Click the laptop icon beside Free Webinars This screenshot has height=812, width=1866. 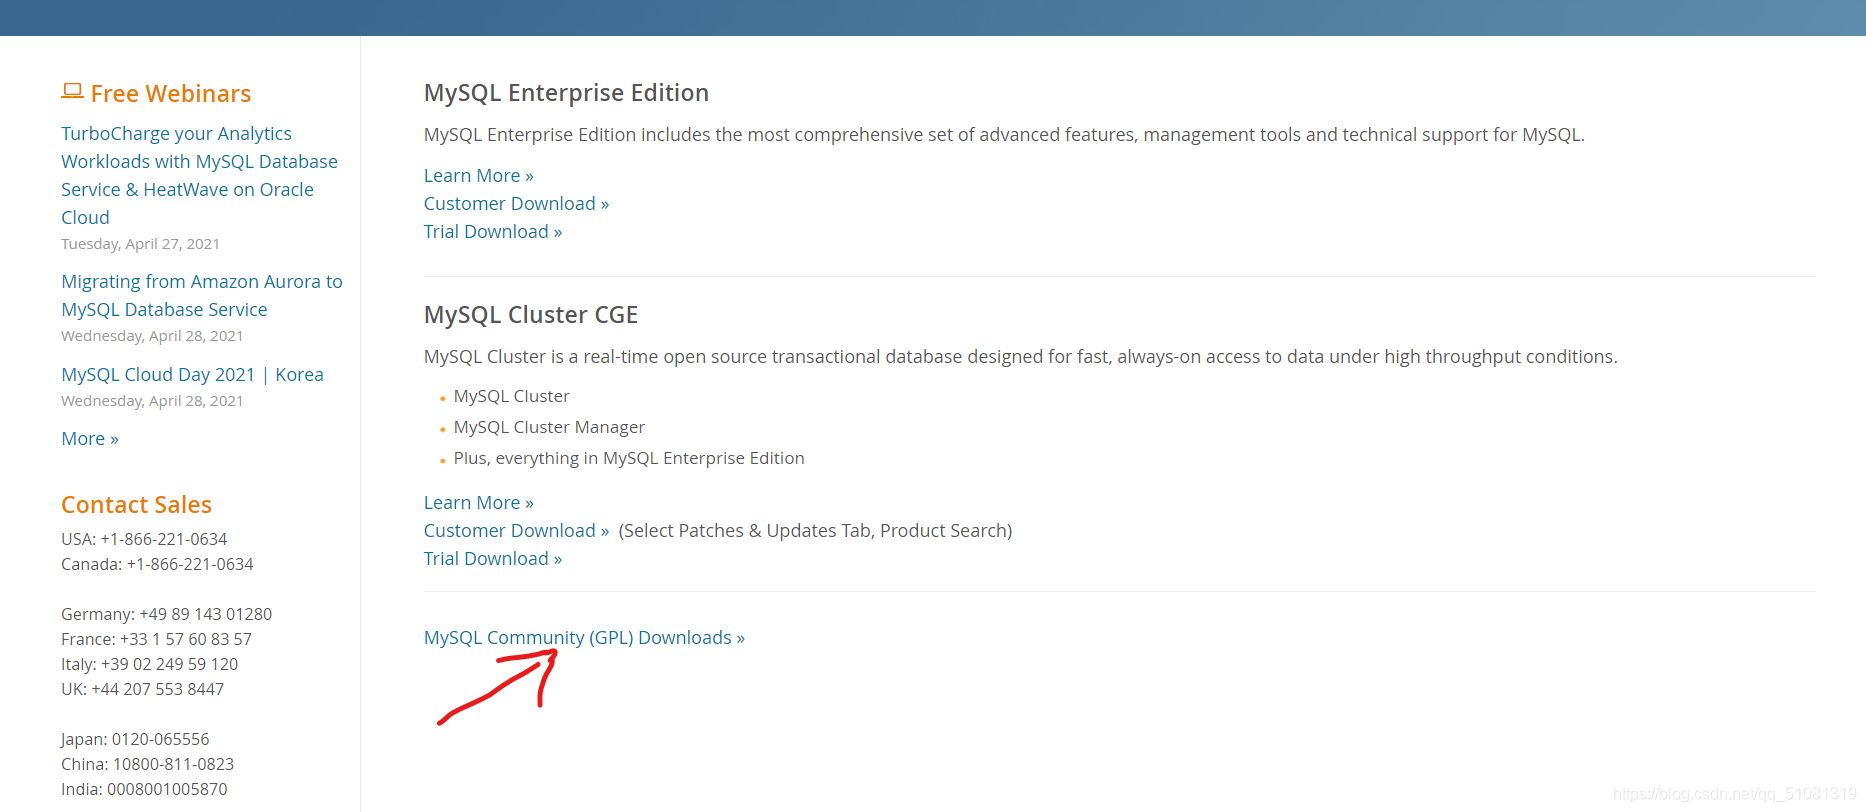click(72, 91)
